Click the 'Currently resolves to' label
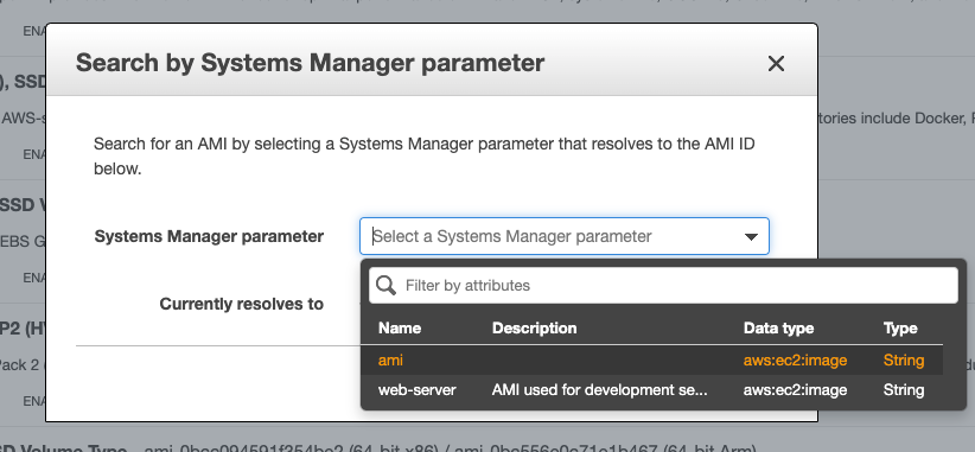The width and height of the screenshot is (977, 452). (241, 304)
